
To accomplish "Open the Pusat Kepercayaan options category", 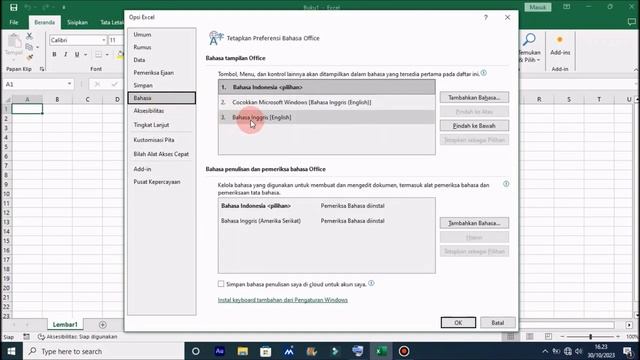I will click(x=162, y=182).
